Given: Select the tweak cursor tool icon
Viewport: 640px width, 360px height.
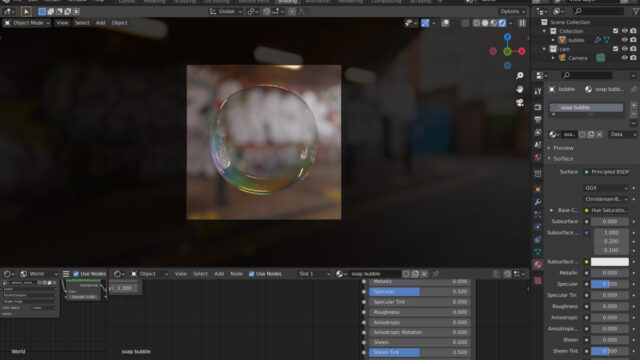Looking at the screenshot, I should tap(26, 11).
